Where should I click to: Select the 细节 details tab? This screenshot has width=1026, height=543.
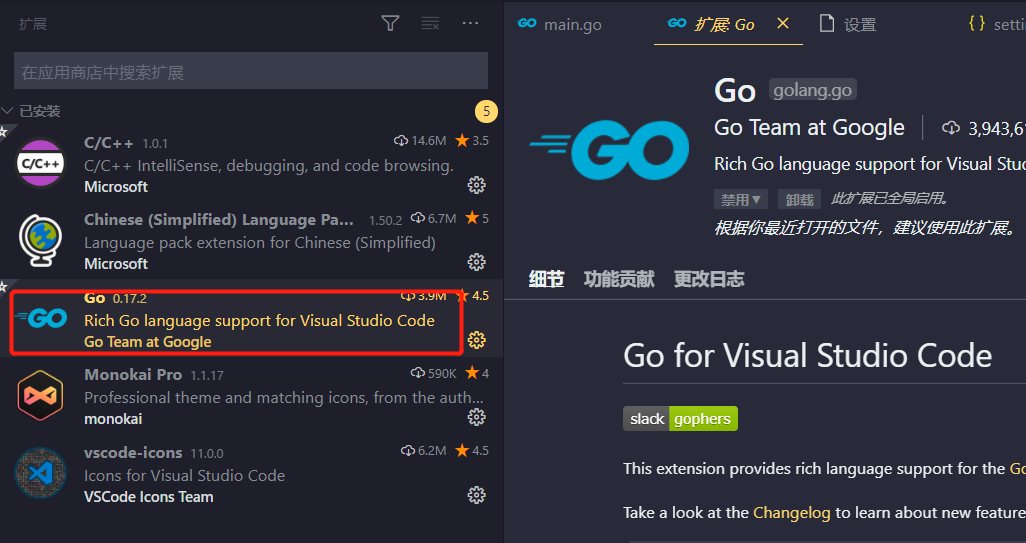click(x=546, y=279)
